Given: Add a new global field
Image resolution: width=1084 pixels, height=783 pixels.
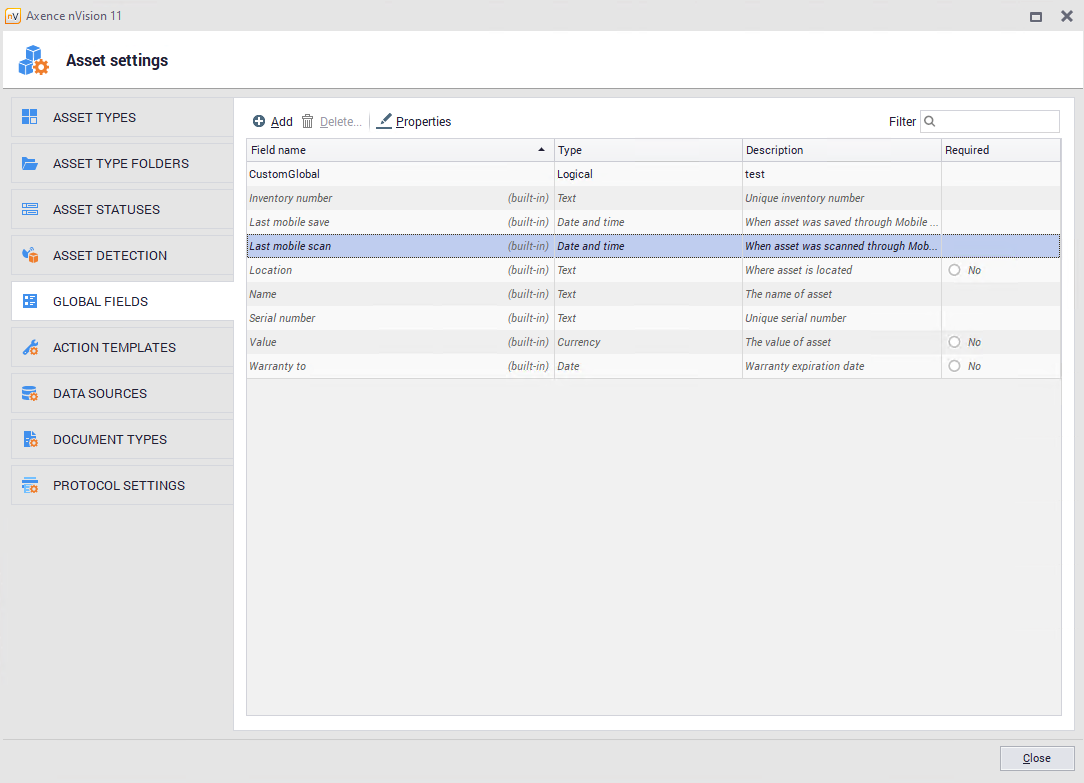Looking at the screenshot, I should [272, 121].
